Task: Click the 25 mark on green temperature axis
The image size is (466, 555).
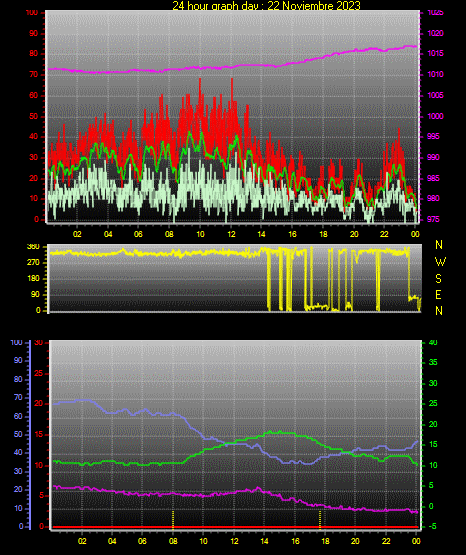Action: point(433,404)
